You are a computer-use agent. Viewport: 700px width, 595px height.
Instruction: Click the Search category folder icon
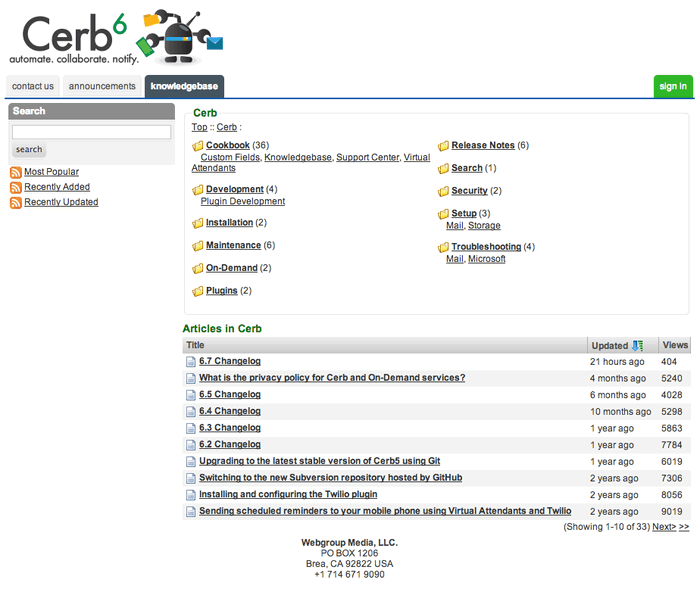tap(443, 168)
